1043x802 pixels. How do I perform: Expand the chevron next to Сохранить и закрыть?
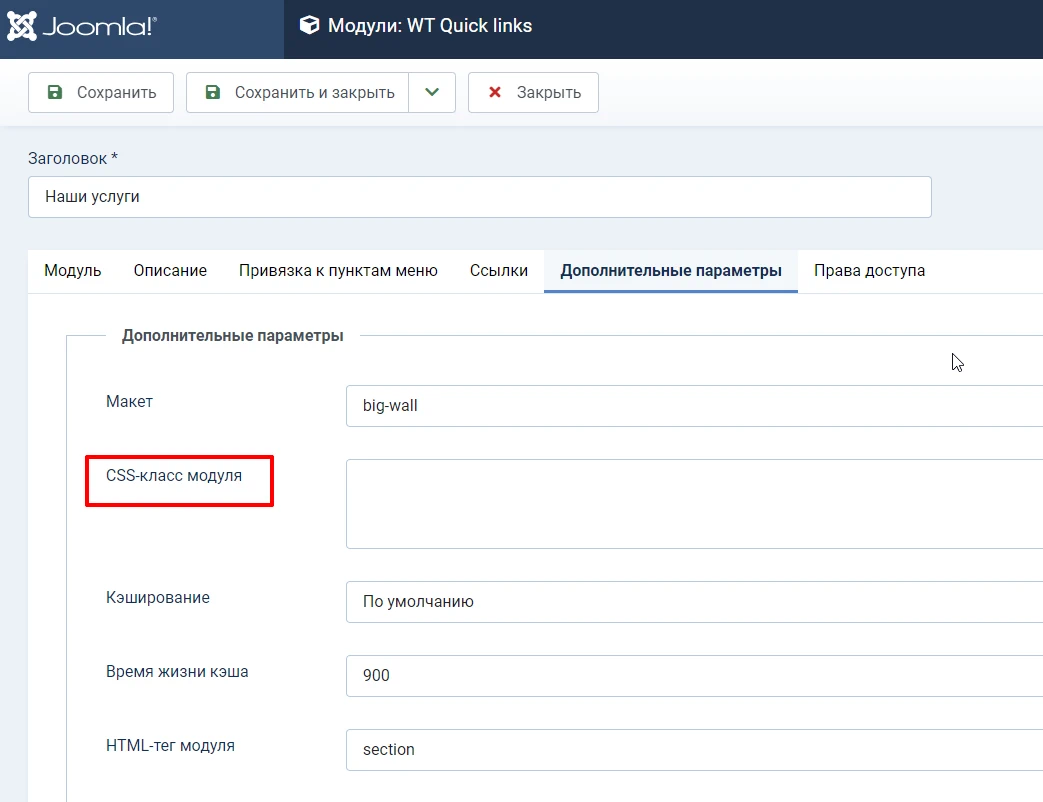point(432,92)
